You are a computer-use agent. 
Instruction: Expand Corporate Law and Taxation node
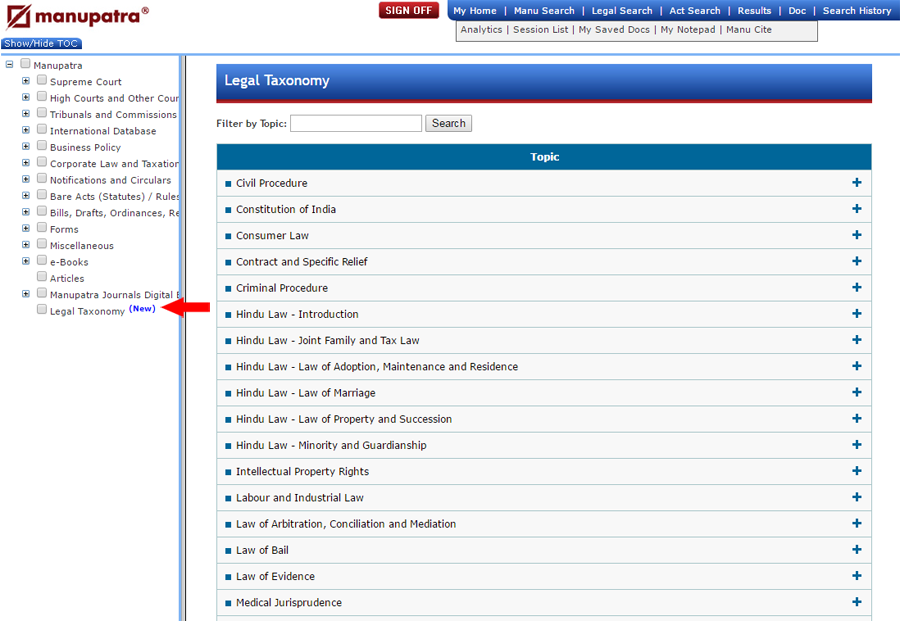pos(26,163)
